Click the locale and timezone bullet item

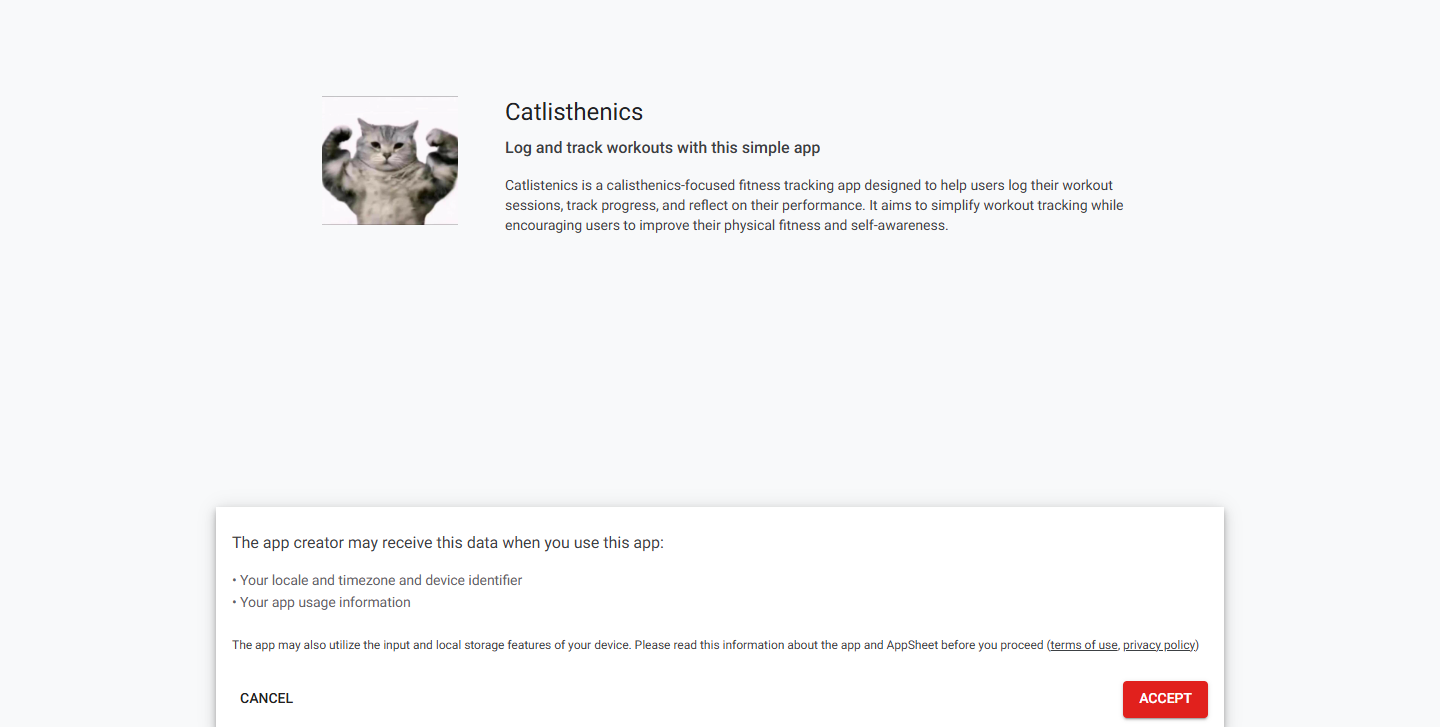377,580
